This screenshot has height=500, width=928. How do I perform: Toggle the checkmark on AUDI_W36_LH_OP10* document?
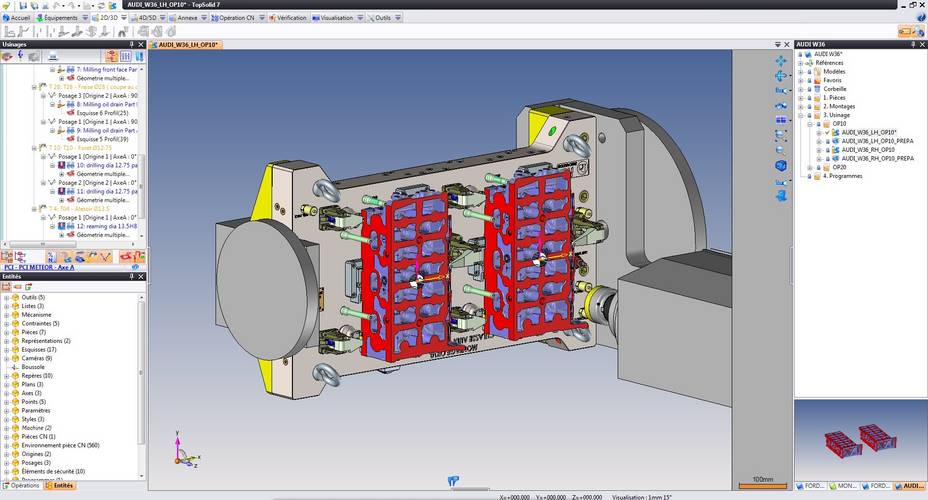(827, 133)
